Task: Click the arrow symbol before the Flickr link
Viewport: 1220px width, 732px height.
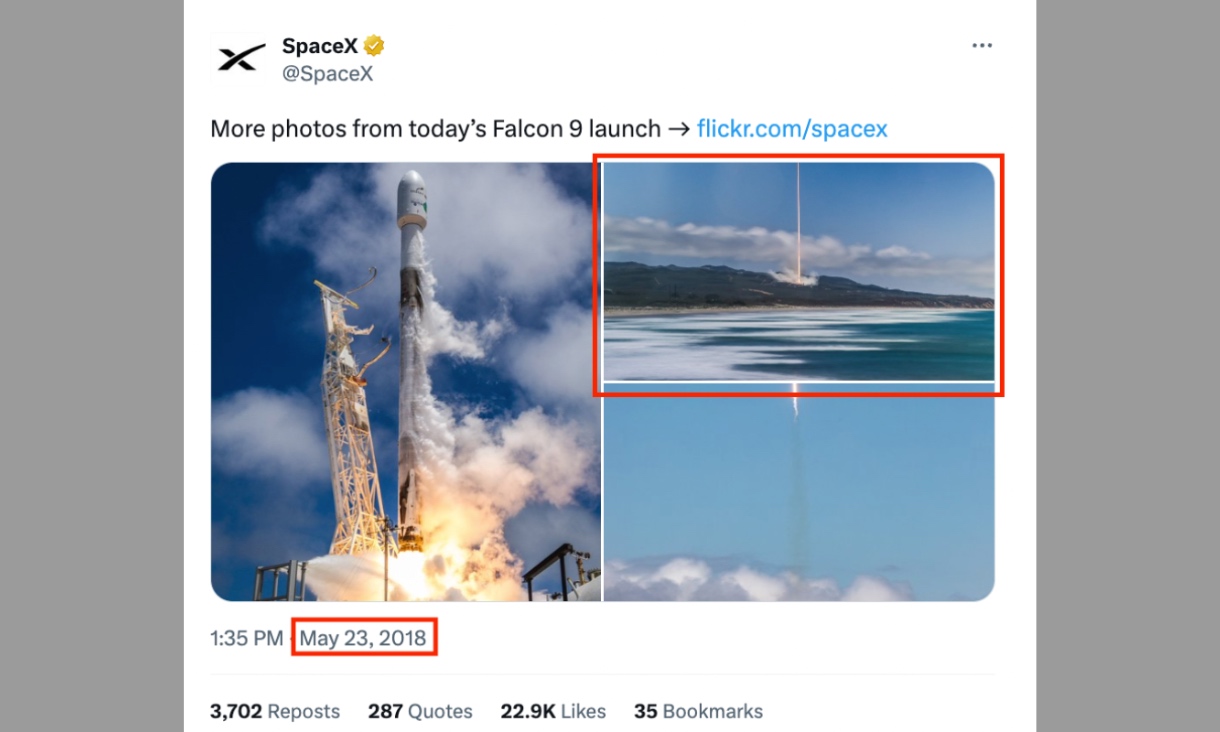Action: (x=679, y=129)
